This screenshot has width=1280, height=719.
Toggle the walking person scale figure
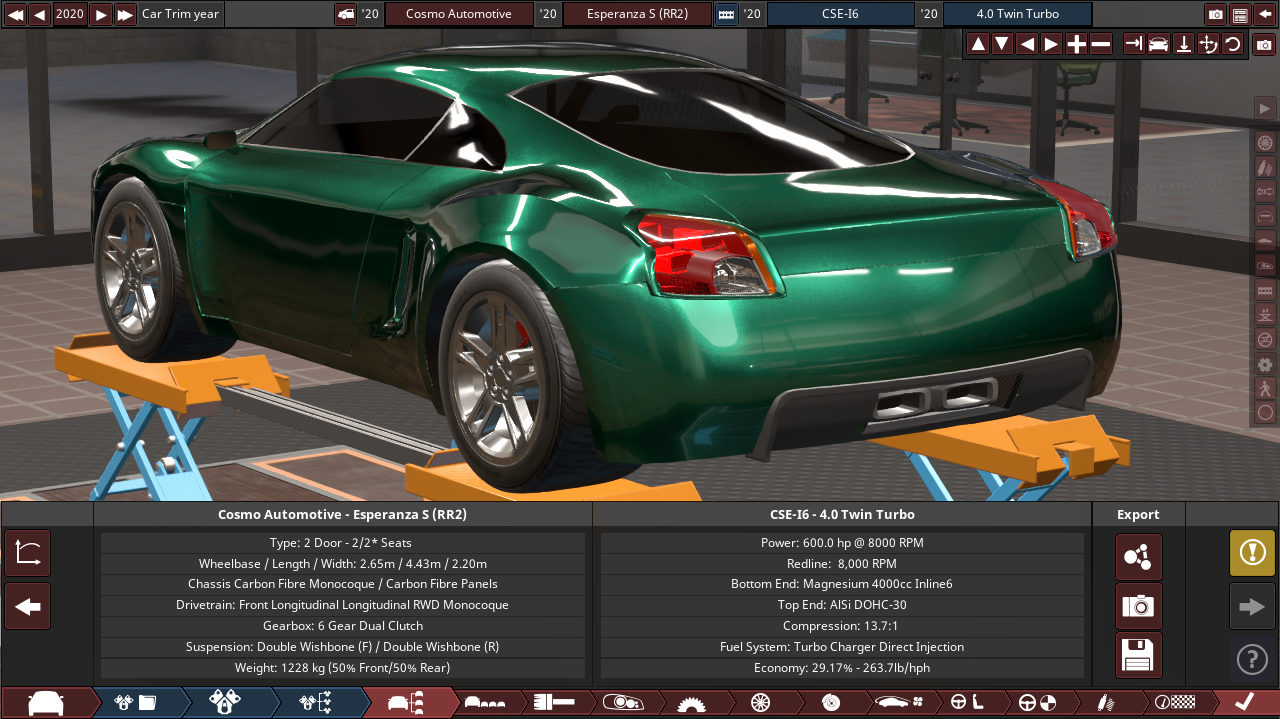pyautogui.click(x=1265, y=388)
